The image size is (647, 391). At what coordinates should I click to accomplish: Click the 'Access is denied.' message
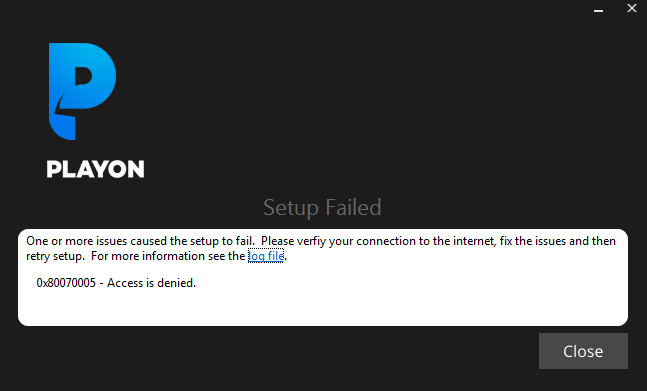click(151, 283)
